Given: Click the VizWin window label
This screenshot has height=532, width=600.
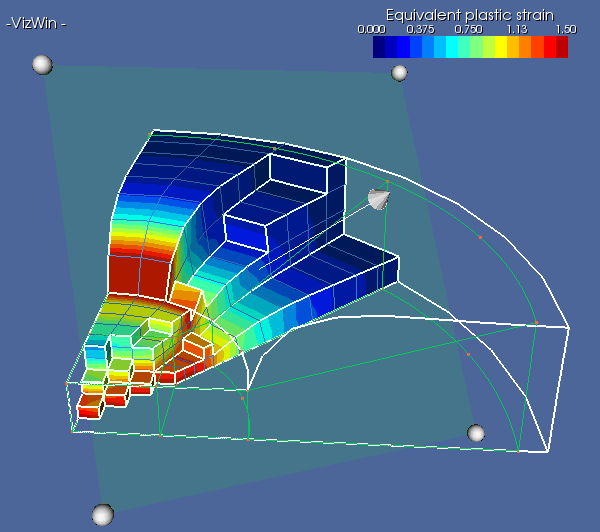Looking at the screenshot, I should click(x=36, y=24).
